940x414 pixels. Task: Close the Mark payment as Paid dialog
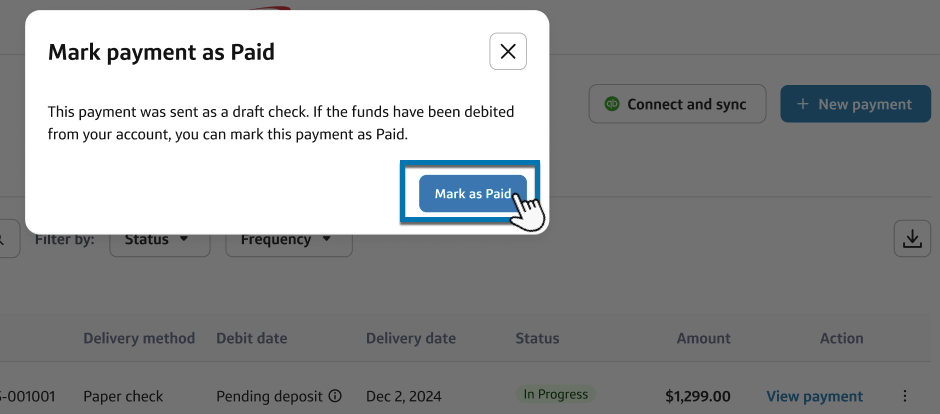click(x=508, y=52)
